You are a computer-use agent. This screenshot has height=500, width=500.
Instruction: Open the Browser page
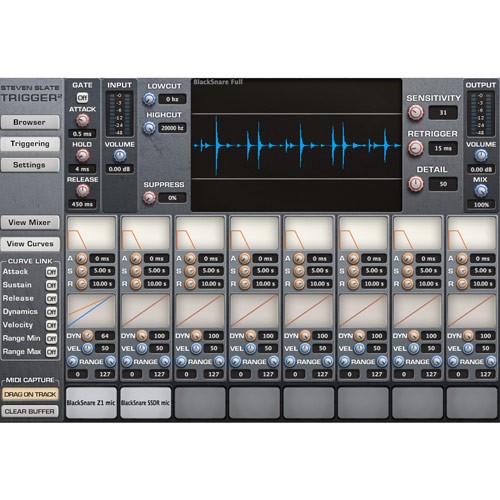[x=30, y=122]
